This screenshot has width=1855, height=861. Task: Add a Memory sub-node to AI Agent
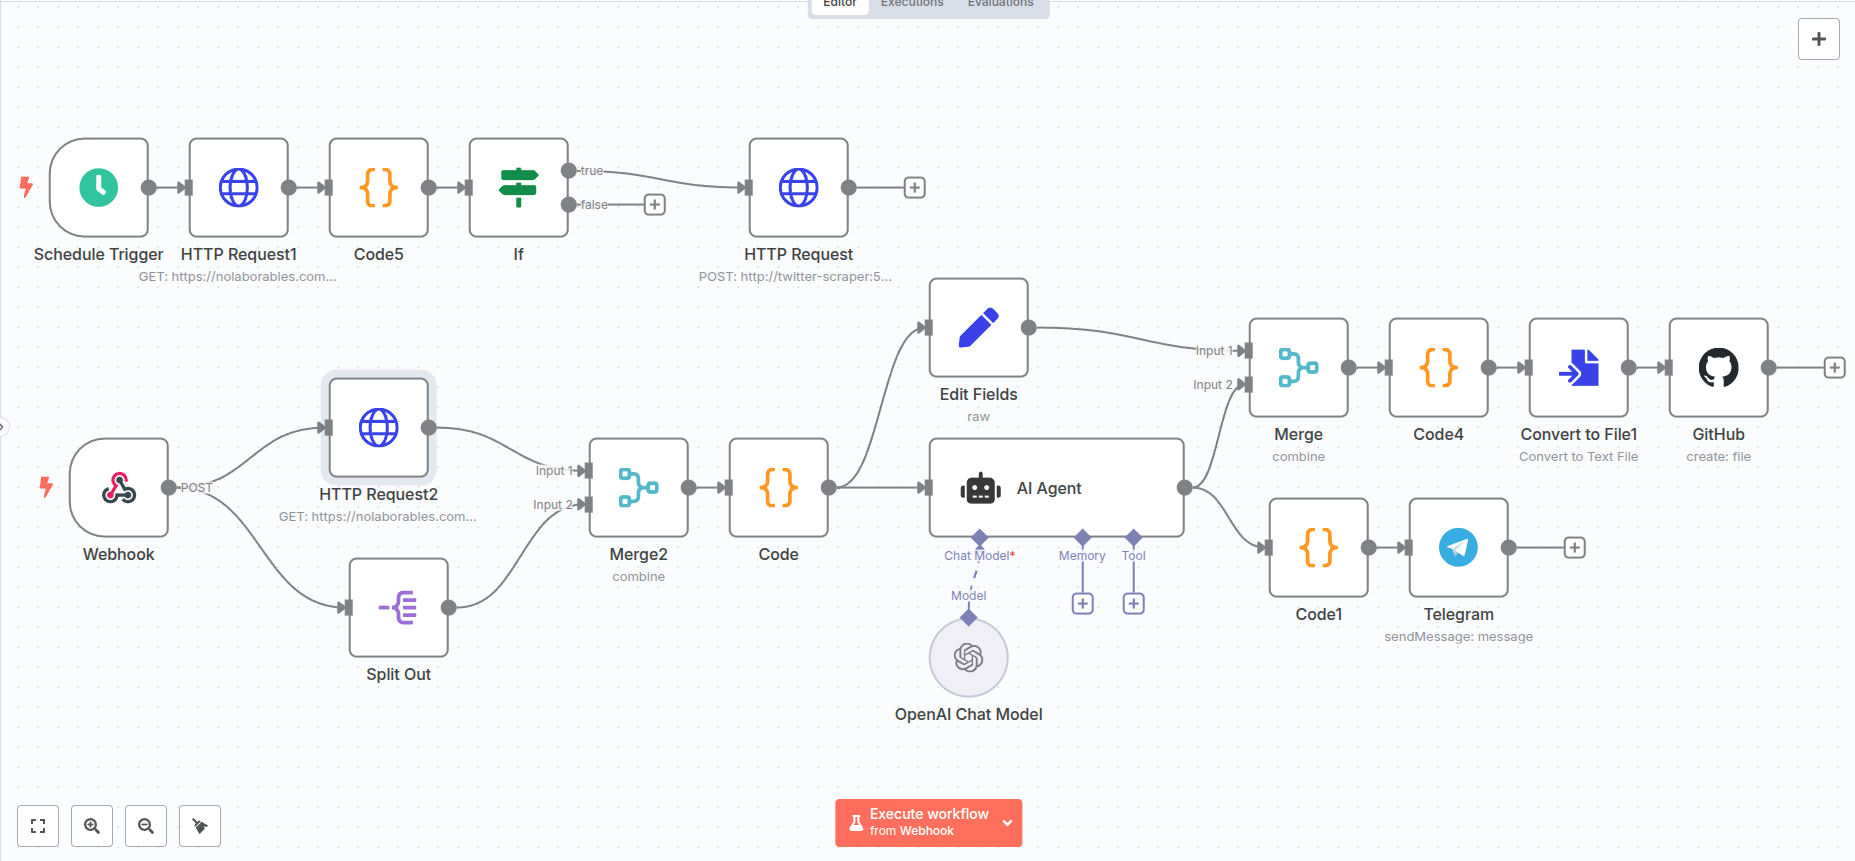pyautogui.click(x=1082, y=604)
